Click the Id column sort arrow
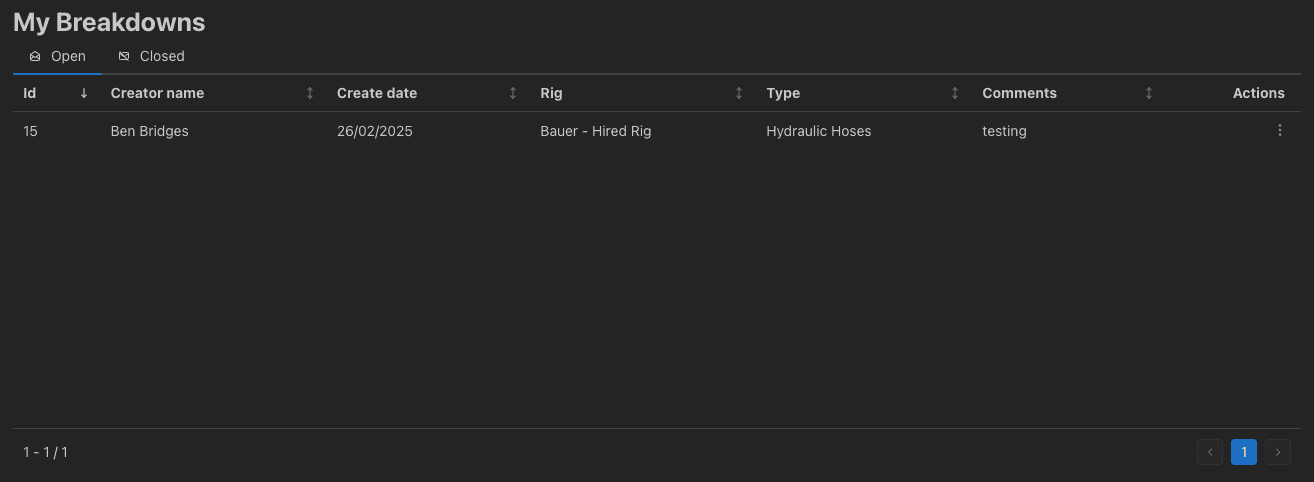The width and height of the screenshot is (1314, 482). click(x=84, y=93)
